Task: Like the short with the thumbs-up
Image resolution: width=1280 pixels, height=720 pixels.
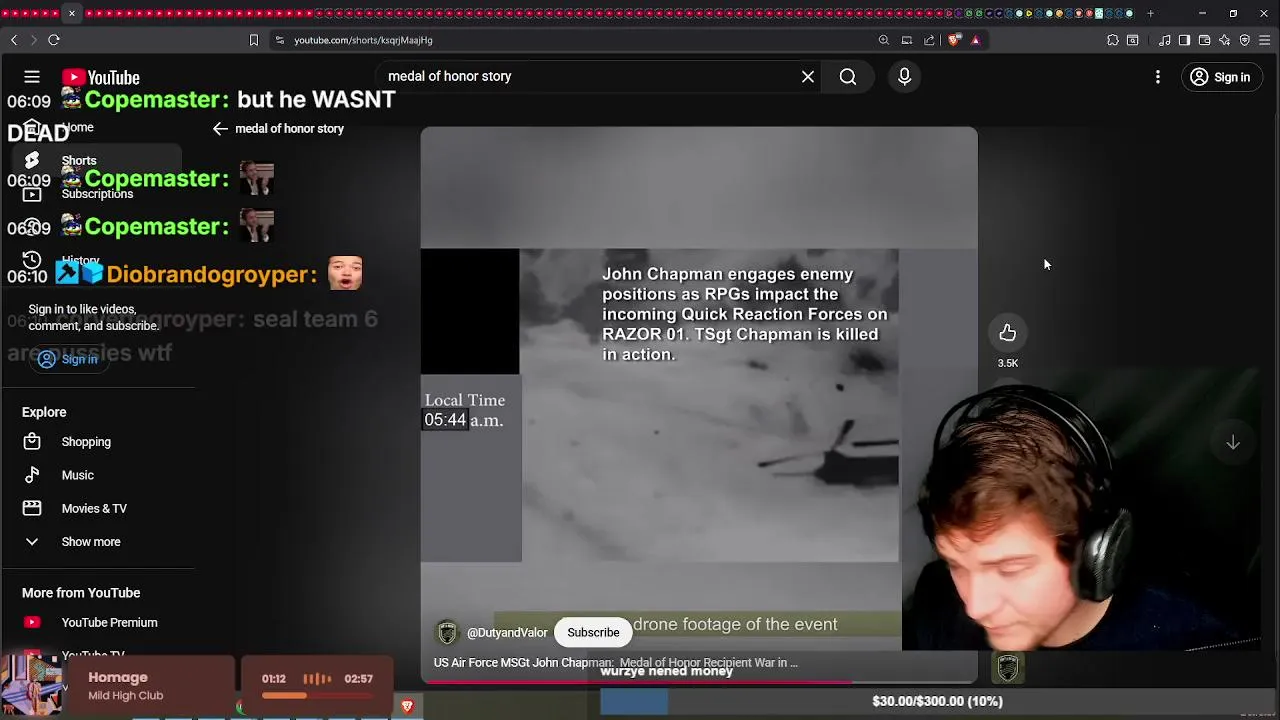Action: (1007, 333)
